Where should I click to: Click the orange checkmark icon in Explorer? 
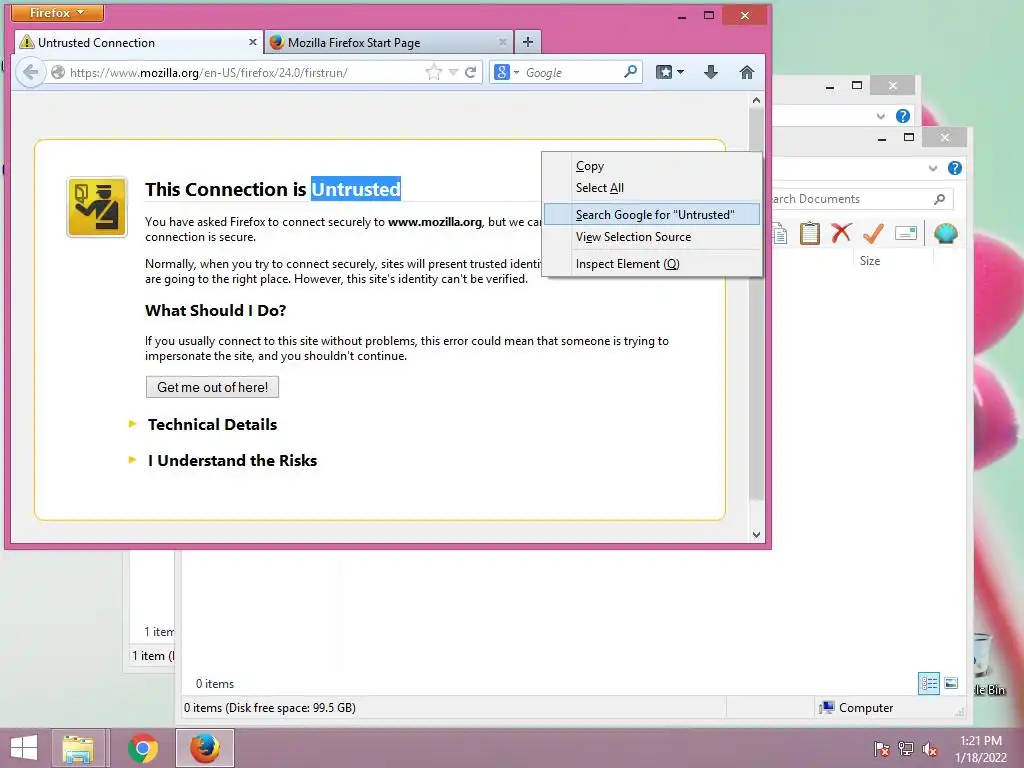pos(873,232)
